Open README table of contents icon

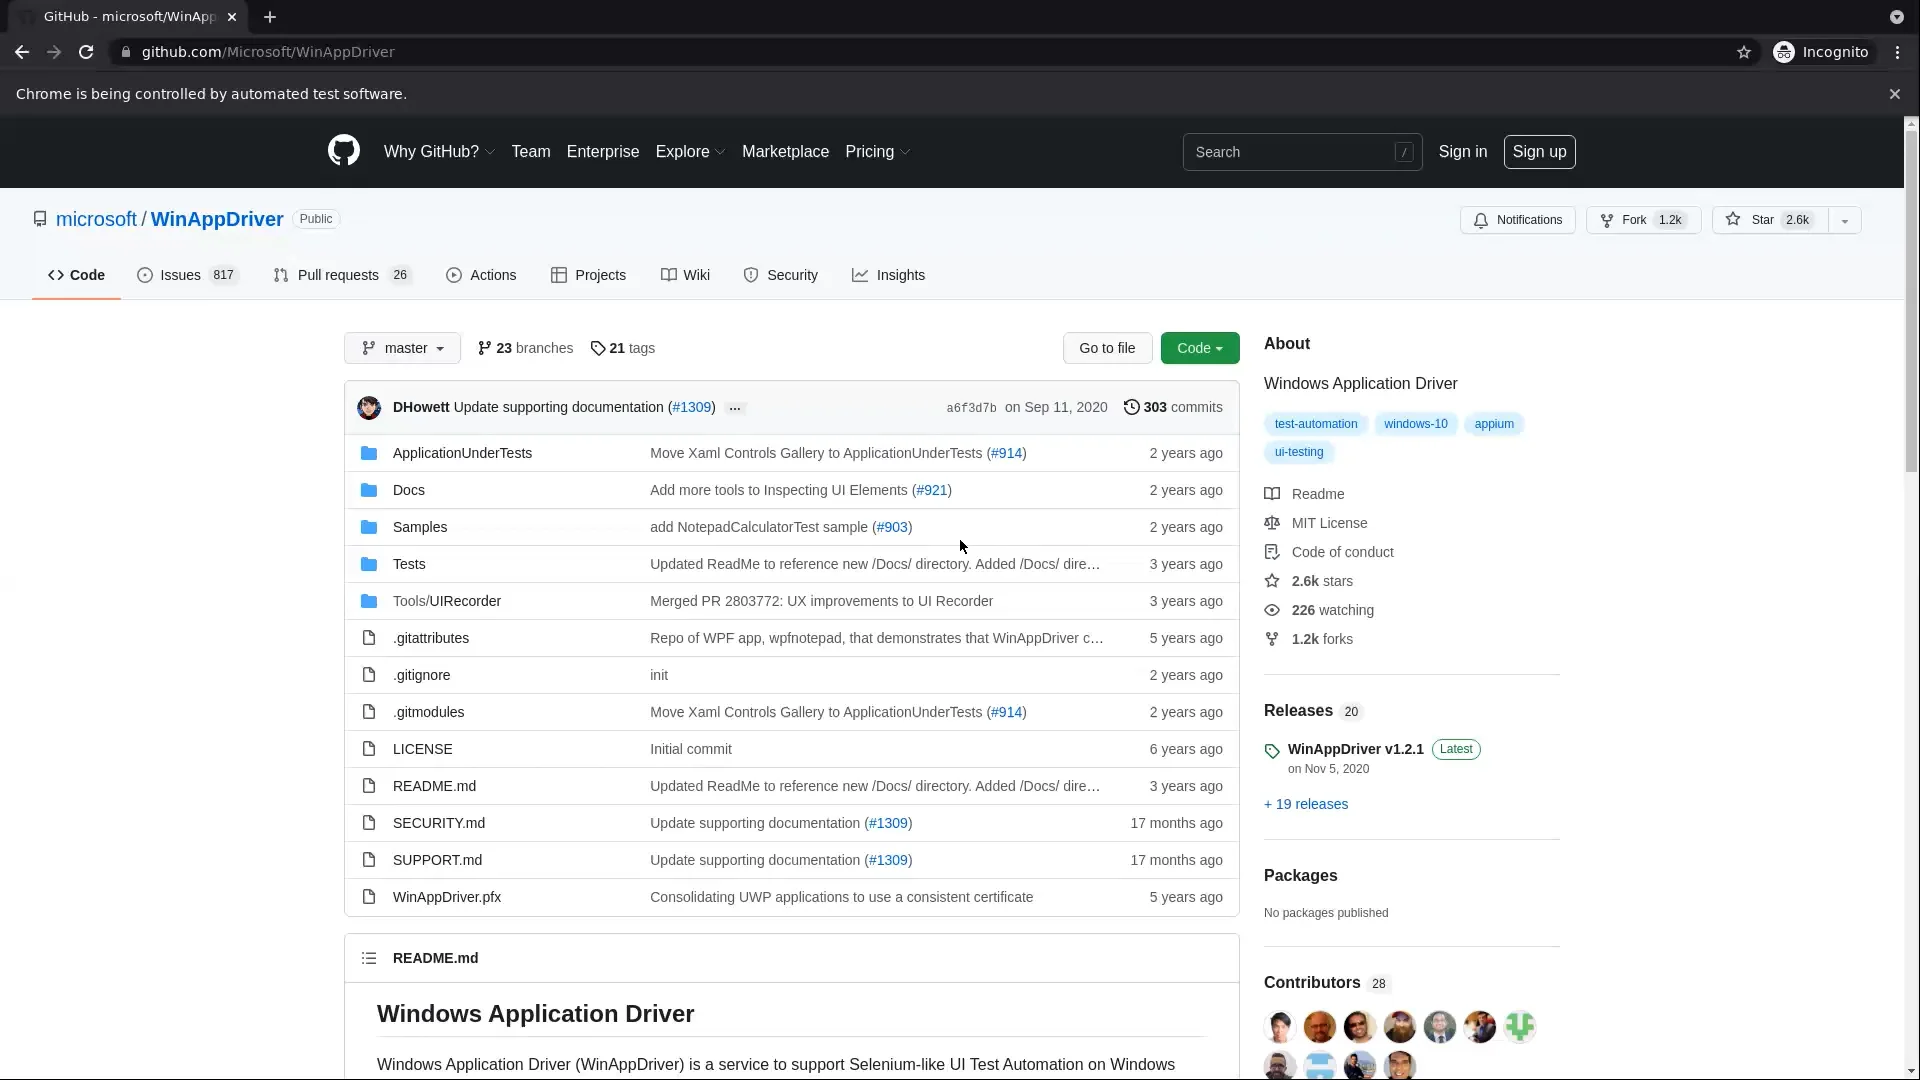(369, 958)
